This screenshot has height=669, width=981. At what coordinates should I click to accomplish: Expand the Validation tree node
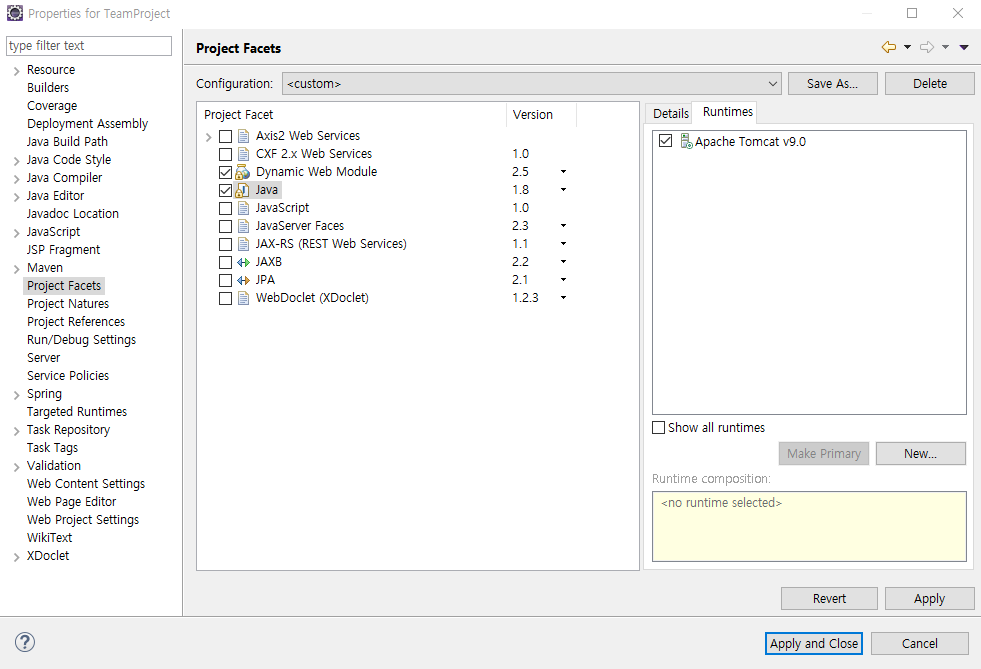(16, 467)
